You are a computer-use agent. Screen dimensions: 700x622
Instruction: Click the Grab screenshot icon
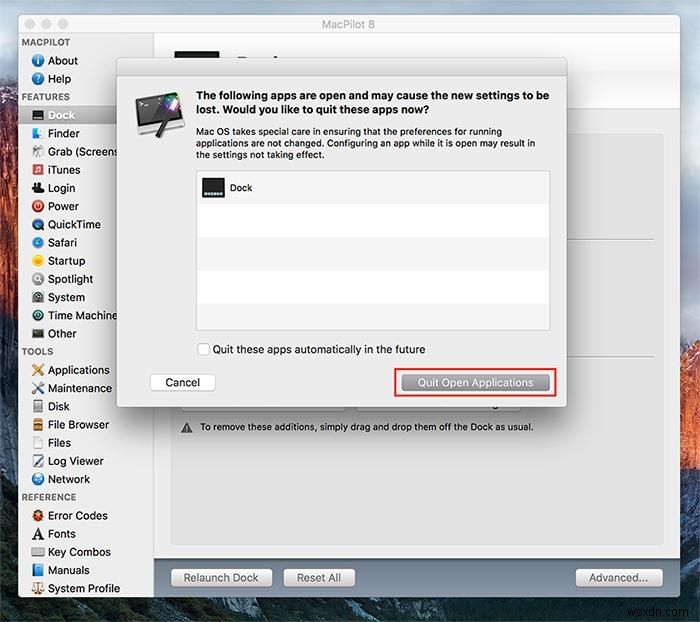point(38,151)
